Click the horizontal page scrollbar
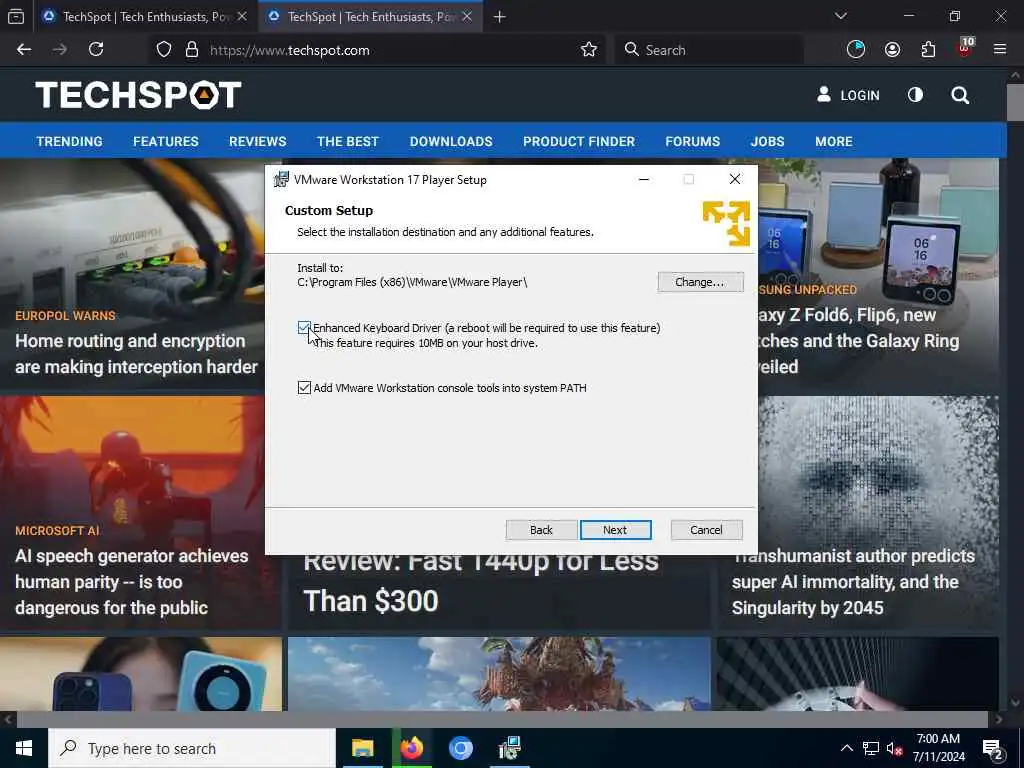 [x=502, y=719]
